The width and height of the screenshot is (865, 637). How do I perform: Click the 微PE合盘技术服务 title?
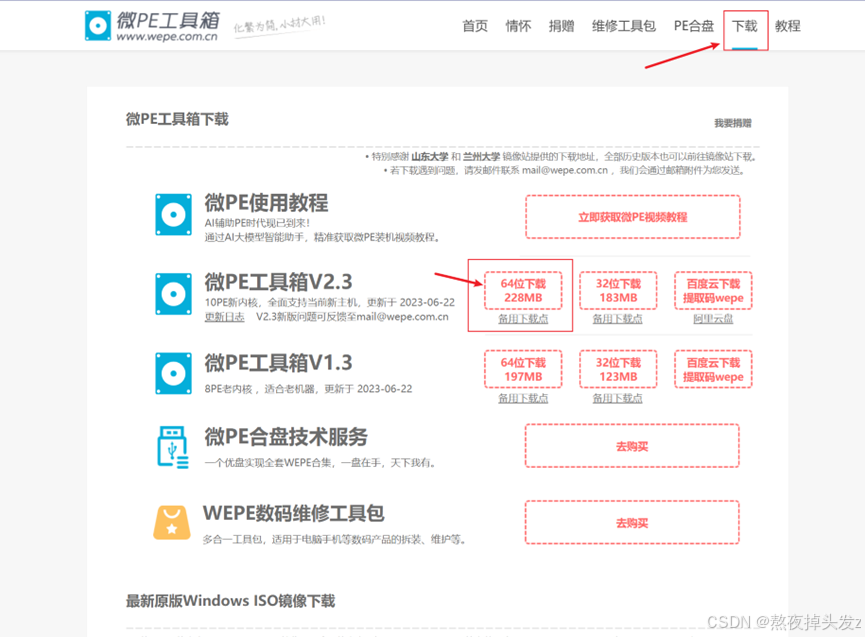pyautogui.click(x=286, y=437)
